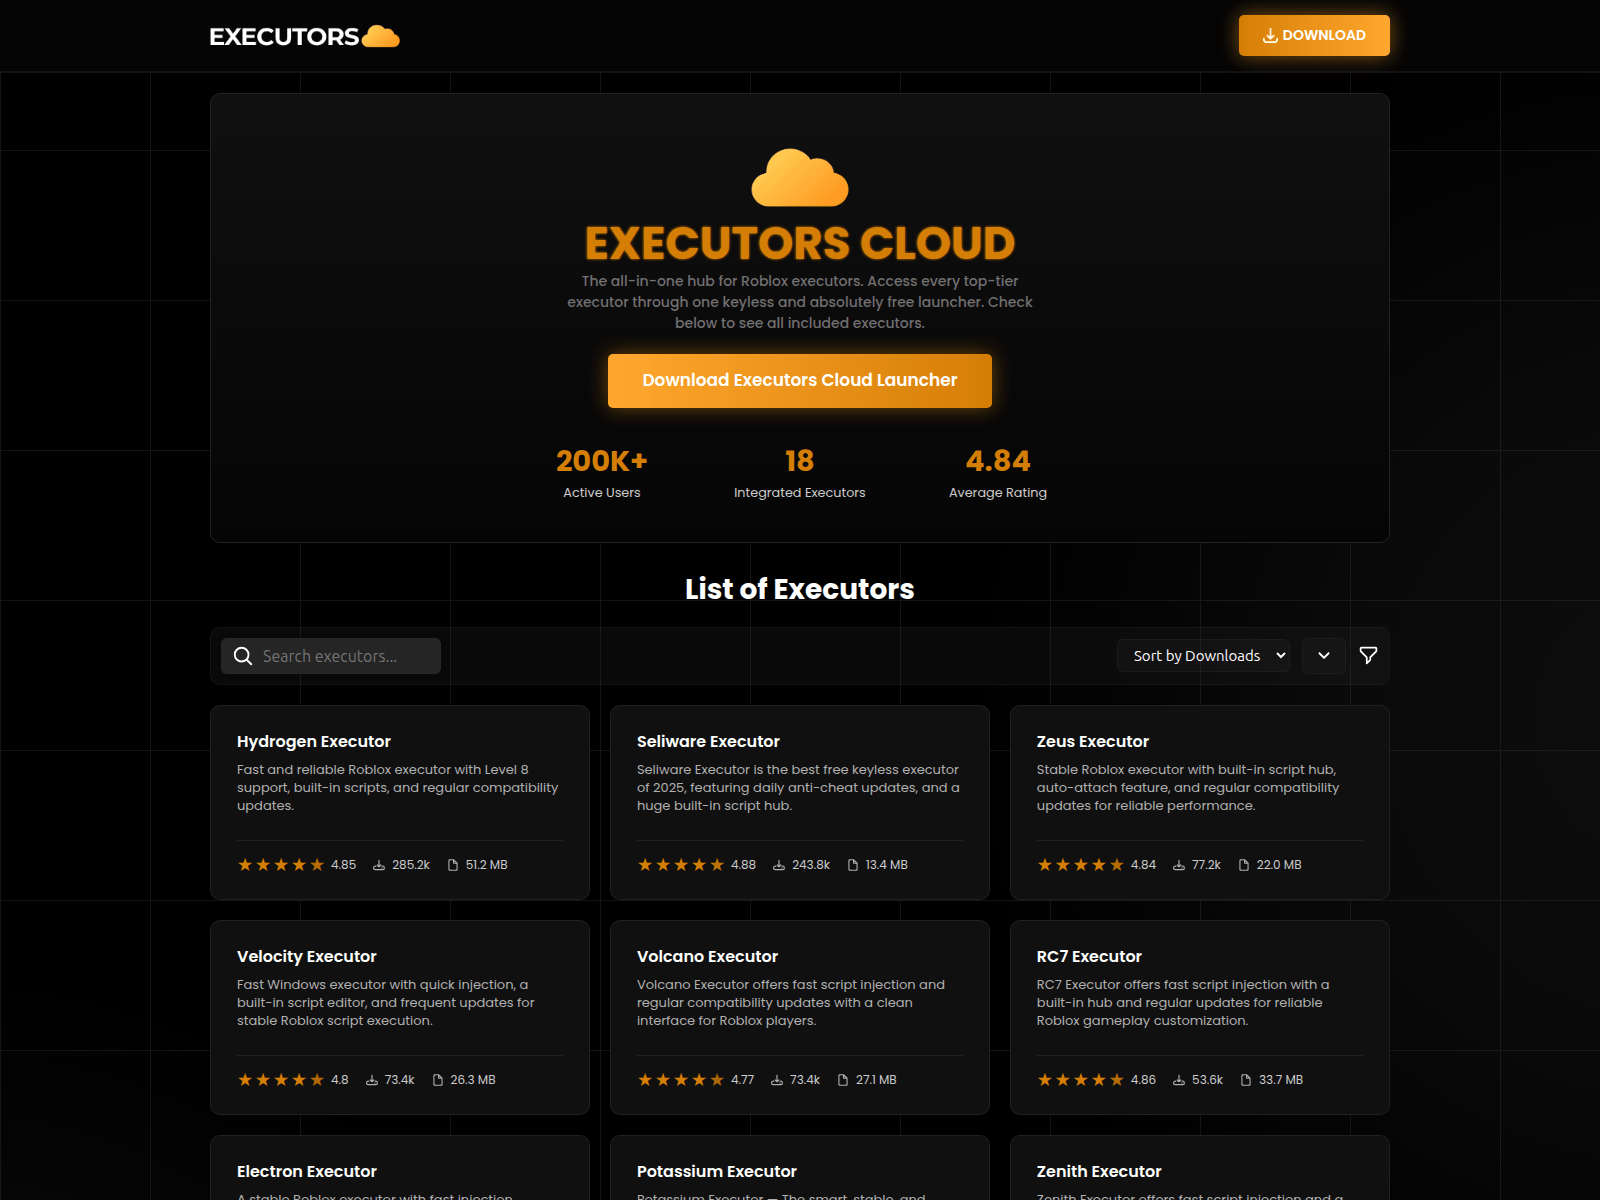Click Zeus Executor downloads icon 77.2k
Screen dimensions: 1600x1200
point(1179,865)
